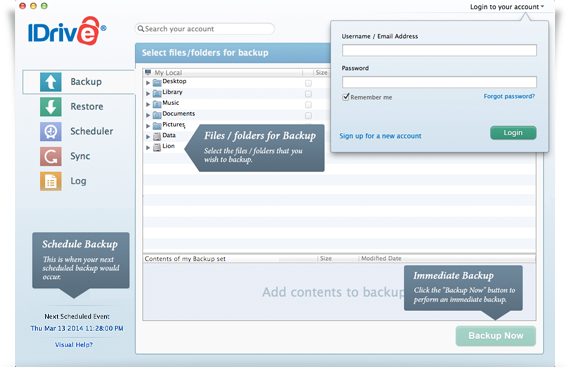This screenshot has height=367, width=570.
Task: Expand the Desktop folder tree
Action: 148,83
